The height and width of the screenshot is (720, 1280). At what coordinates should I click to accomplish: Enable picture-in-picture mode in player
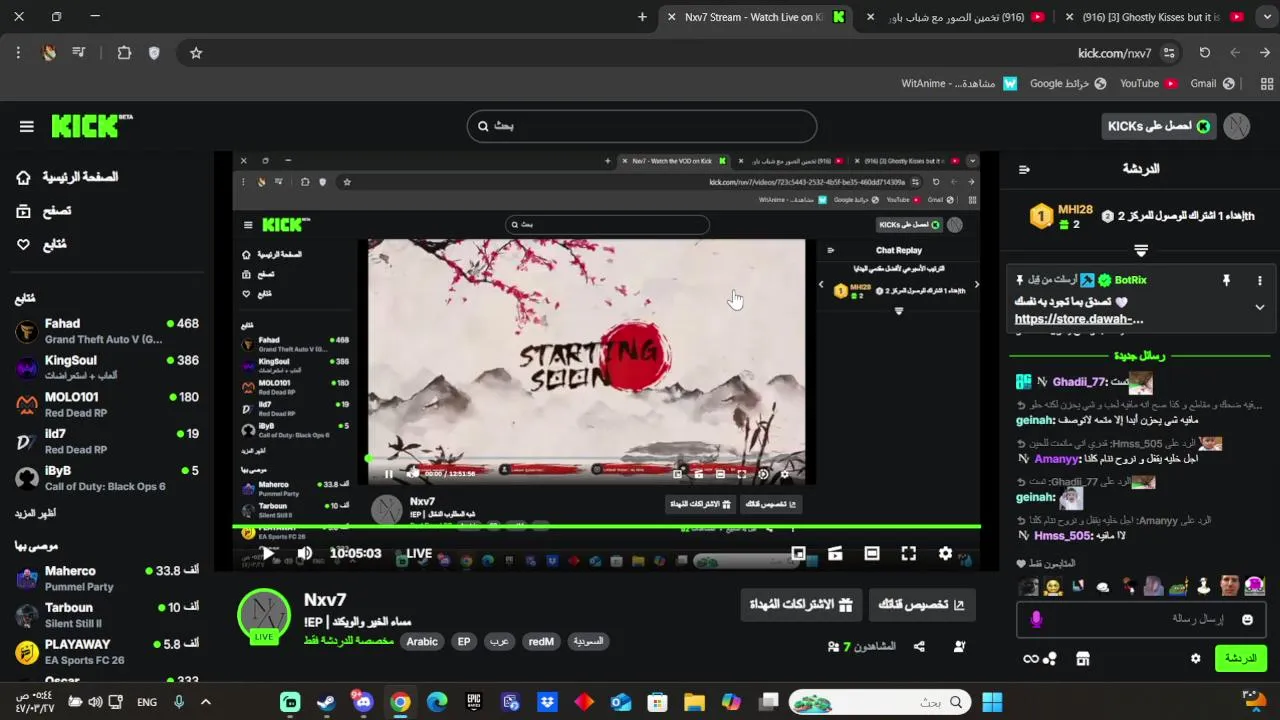tap(798, 553)
